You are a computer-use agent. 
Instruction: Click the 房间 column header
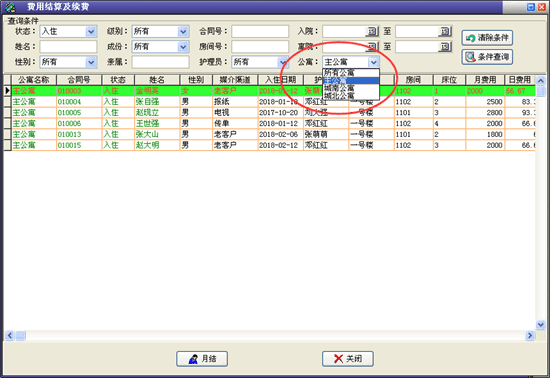pos(414,80)
